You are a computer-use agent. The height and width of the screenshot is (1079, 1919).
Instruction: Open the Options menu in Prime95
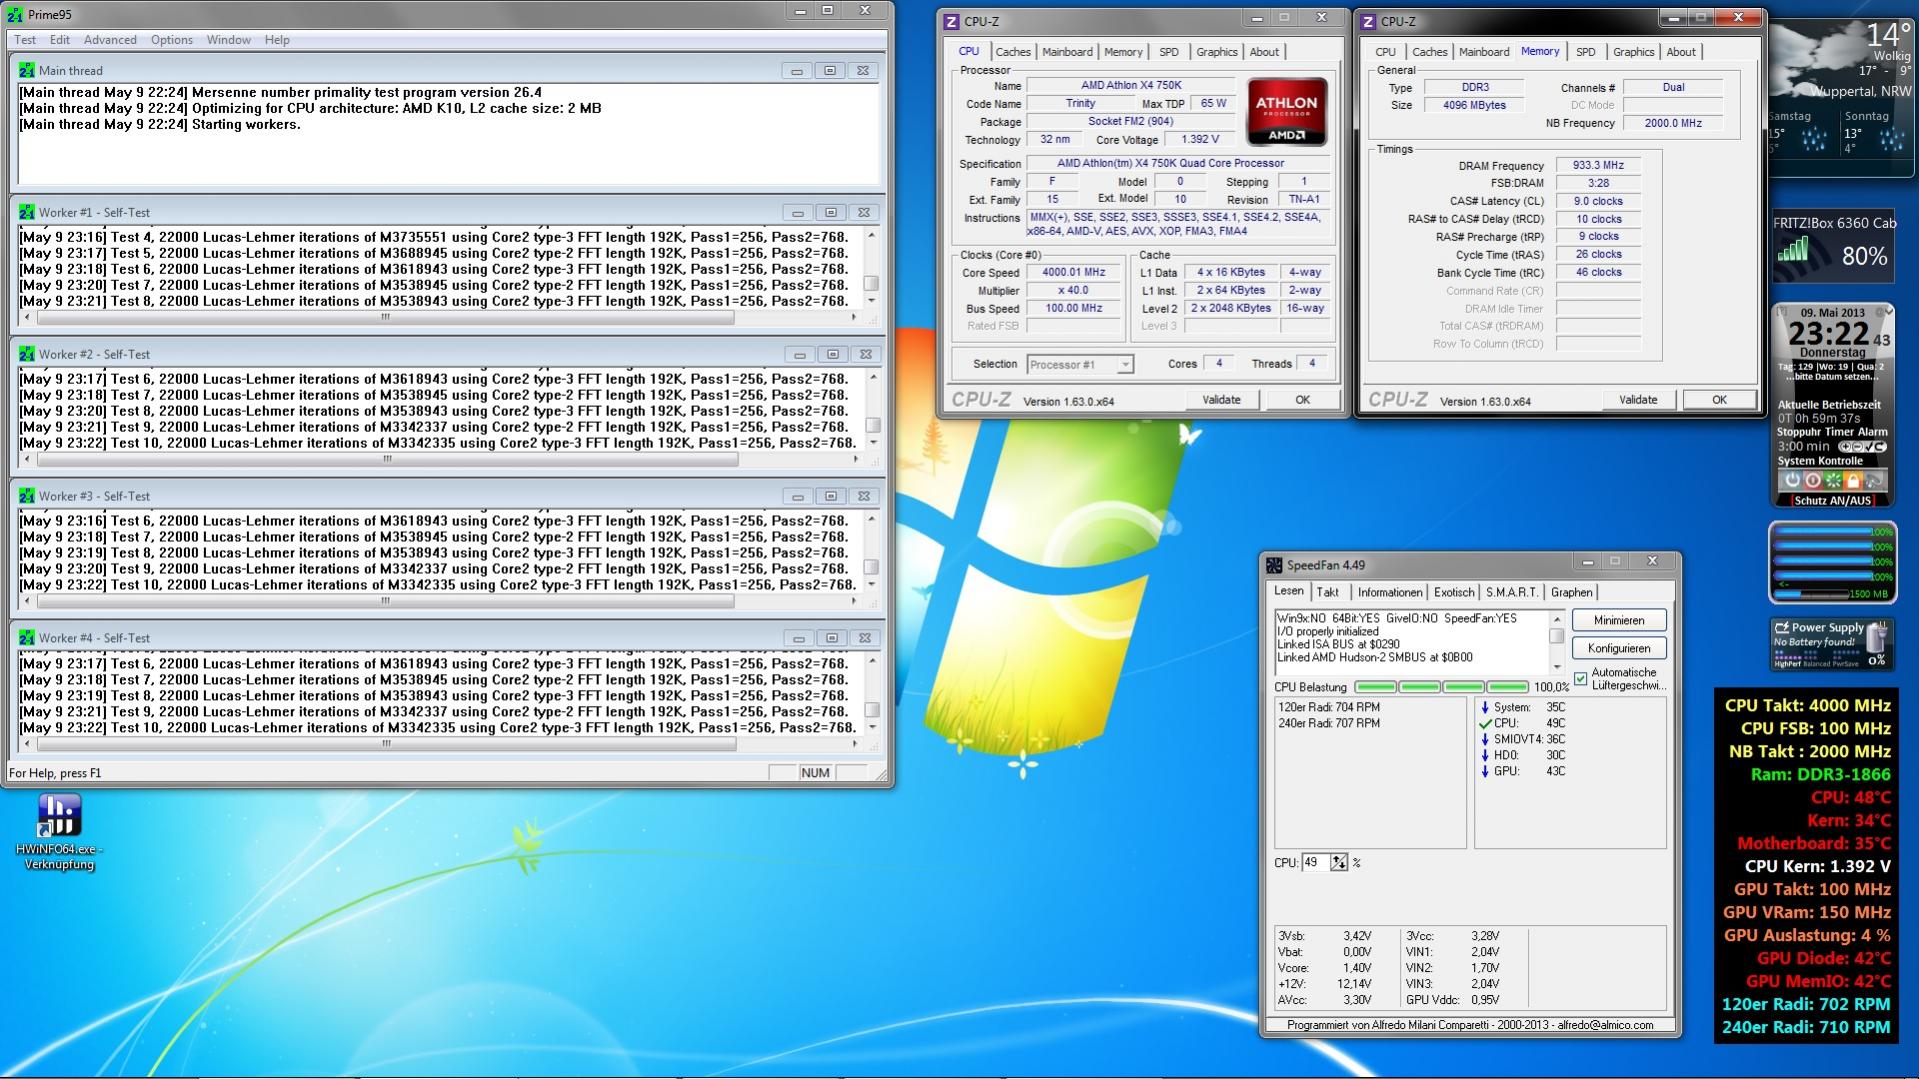pyautogui.click(x=172, y=40)
